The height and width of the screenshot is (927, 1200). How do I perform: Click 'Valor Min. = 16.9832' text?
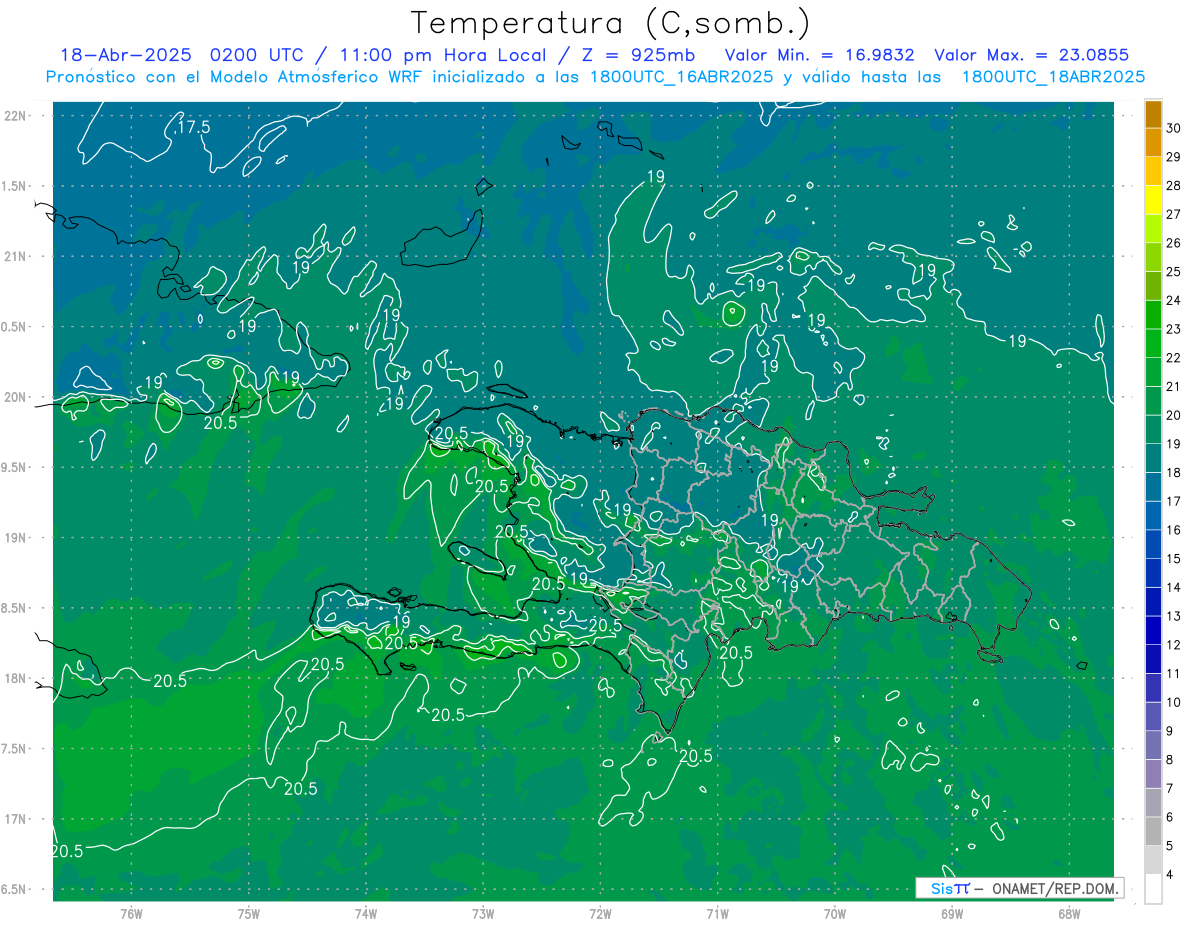(819, 56)
